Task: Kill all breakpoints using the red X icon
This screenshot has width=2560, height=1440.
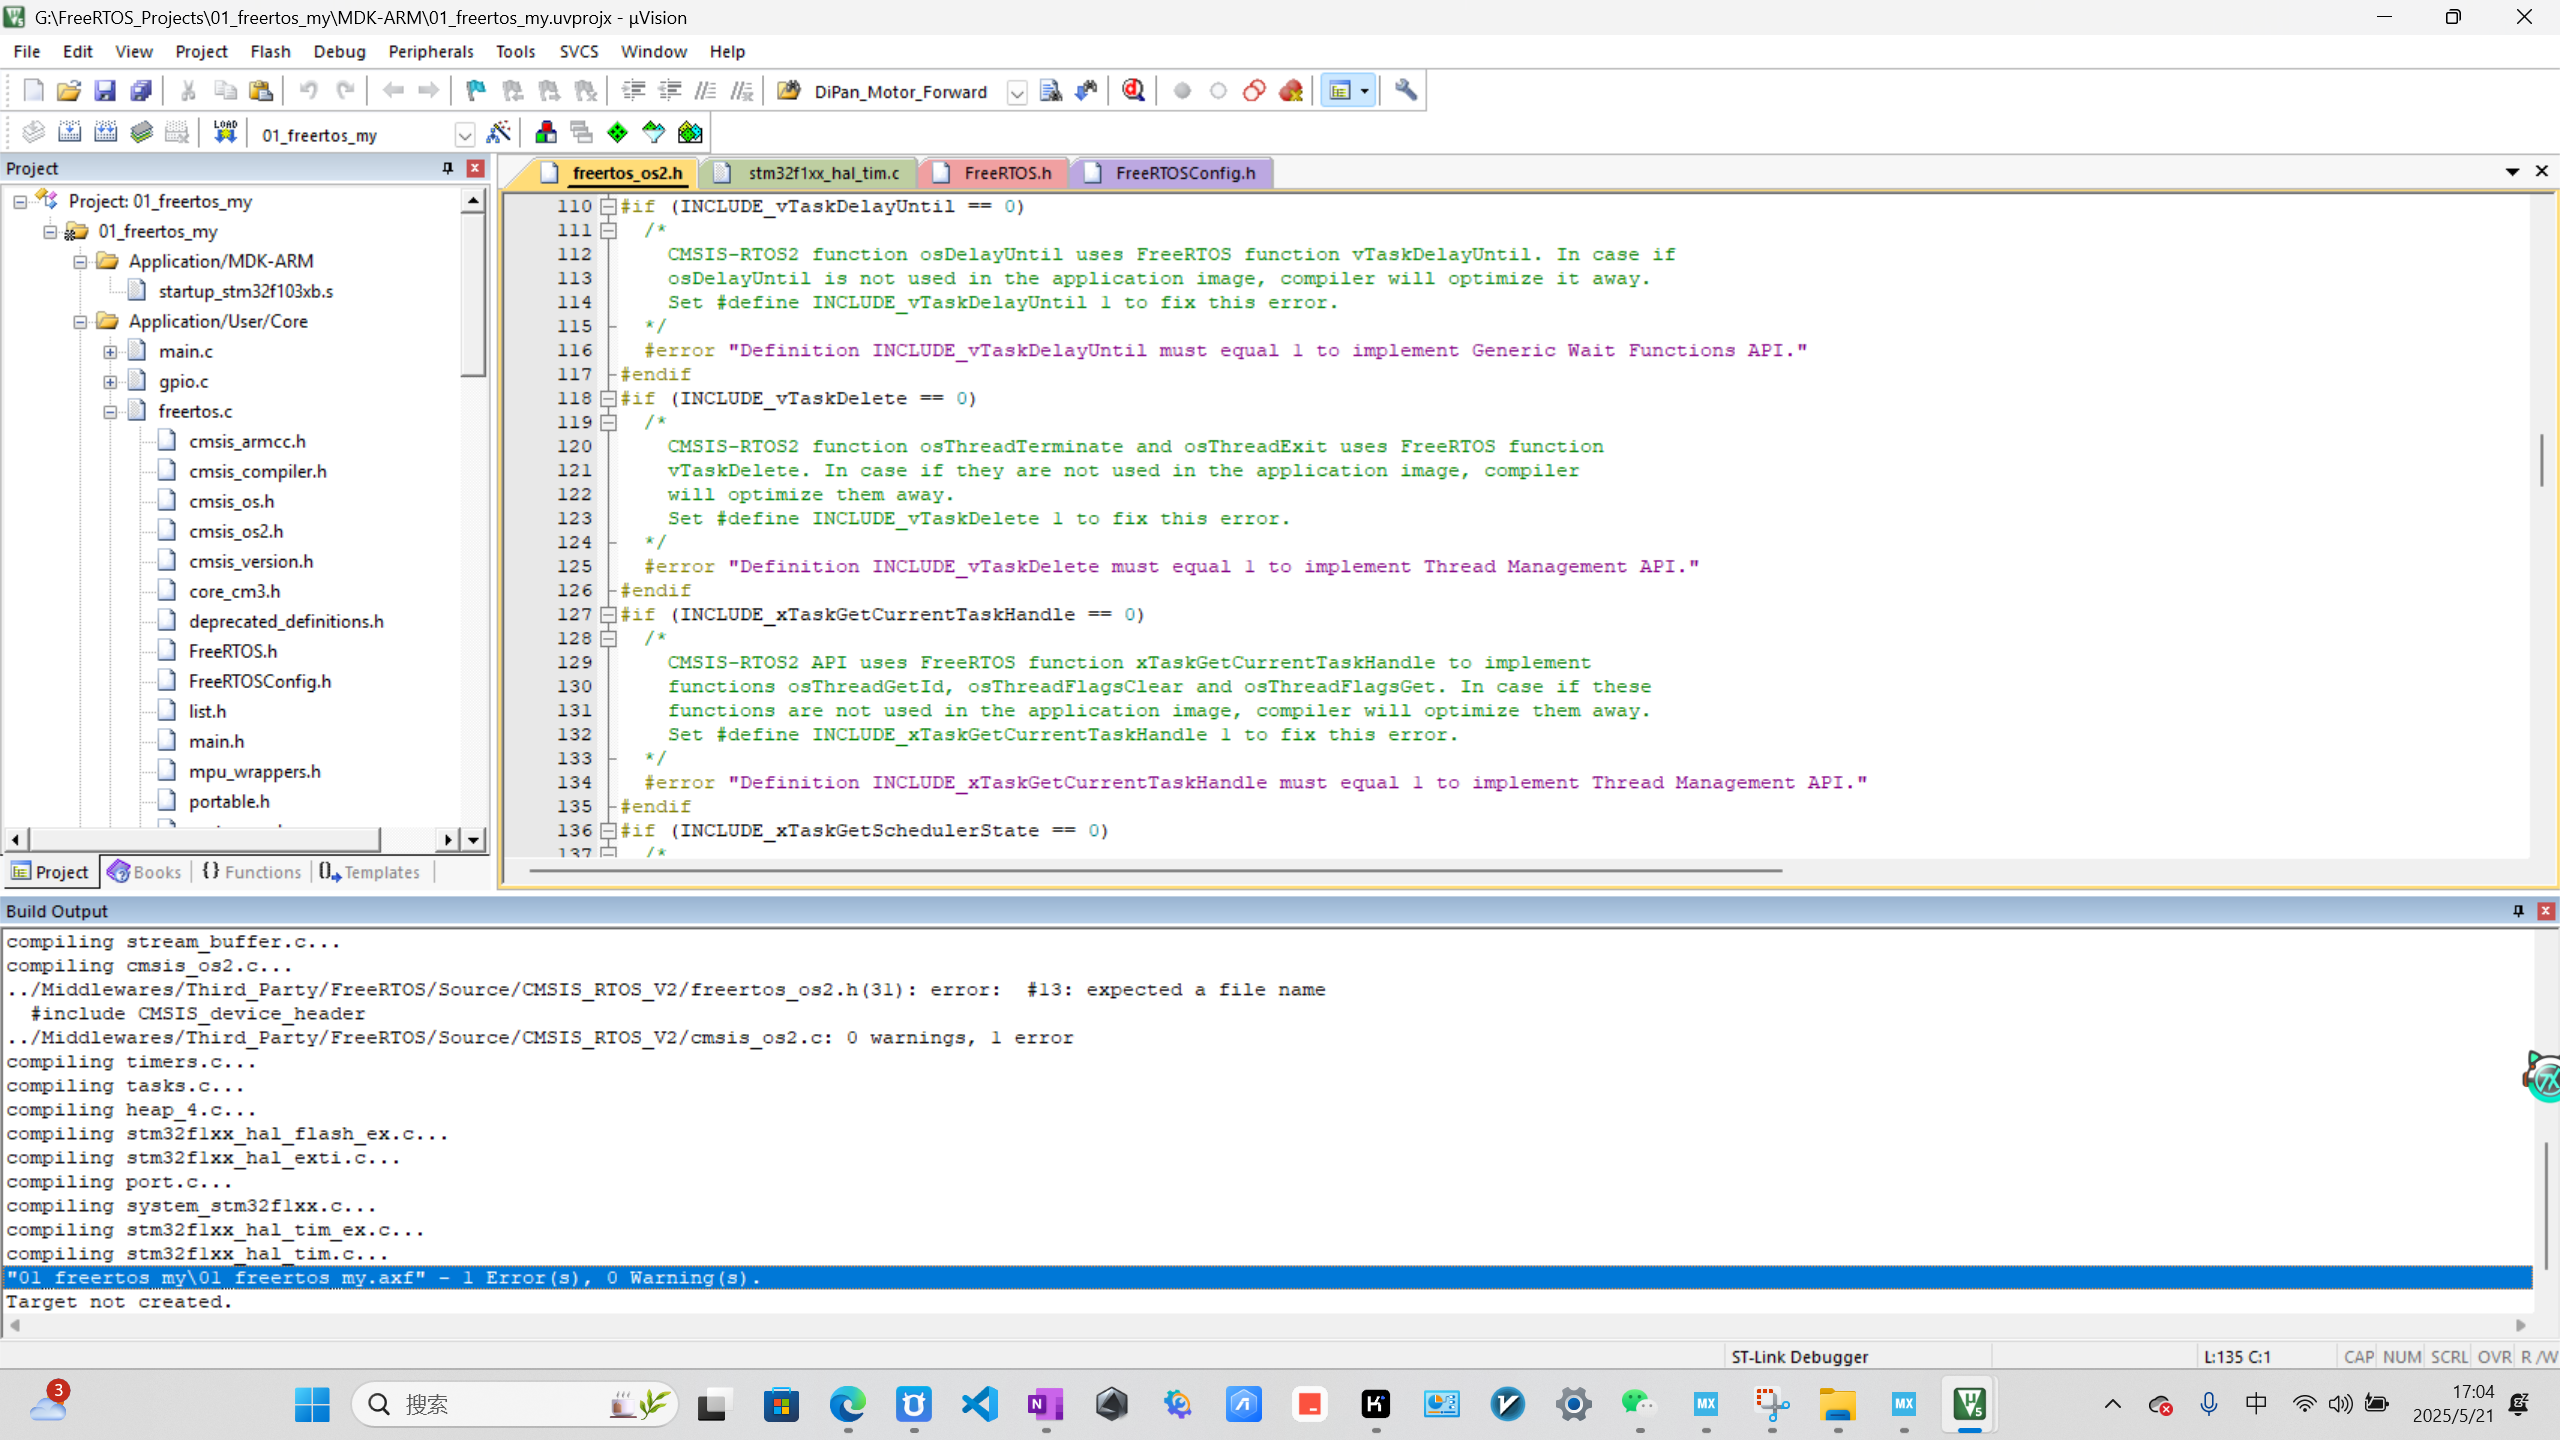Action: coord(1289,91)
